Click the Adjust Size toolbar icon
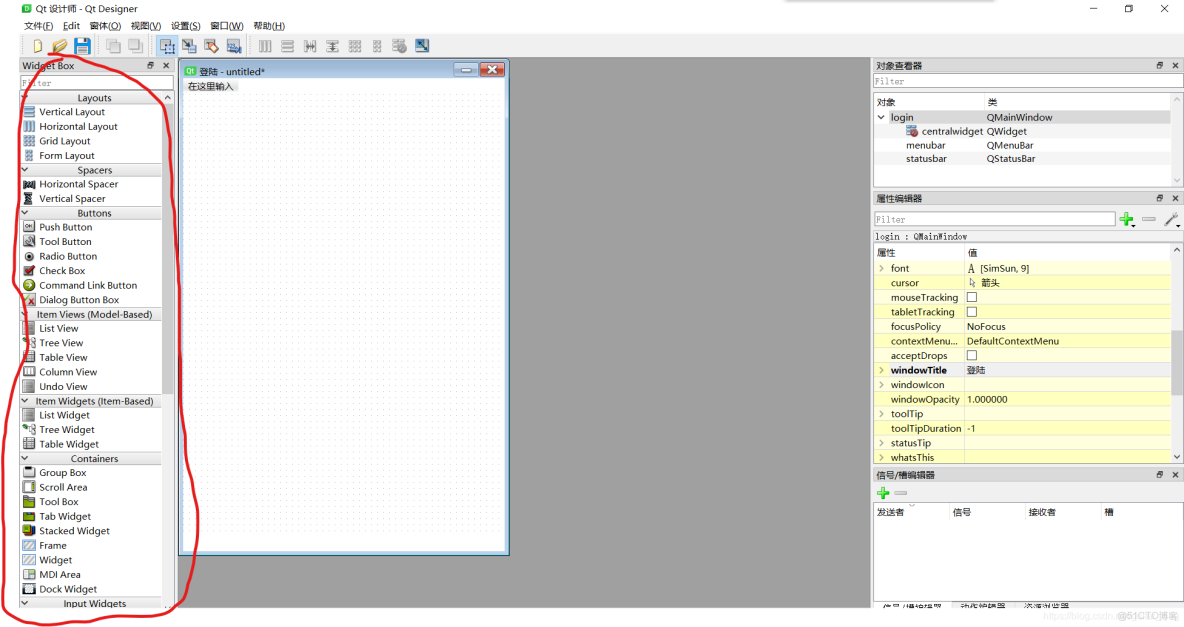1184x627 pixels. (422, 46)
